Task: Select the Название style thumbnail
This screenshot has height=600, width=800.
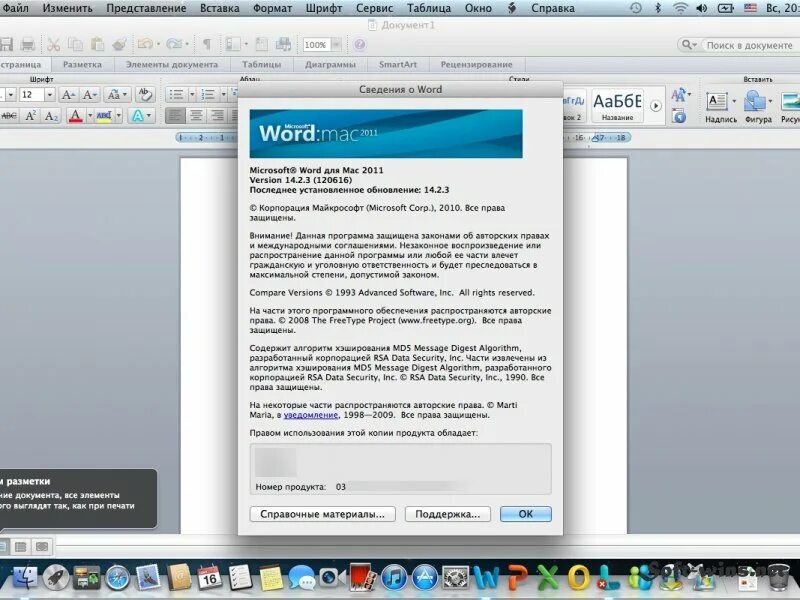Action: (x=617, y=106)
